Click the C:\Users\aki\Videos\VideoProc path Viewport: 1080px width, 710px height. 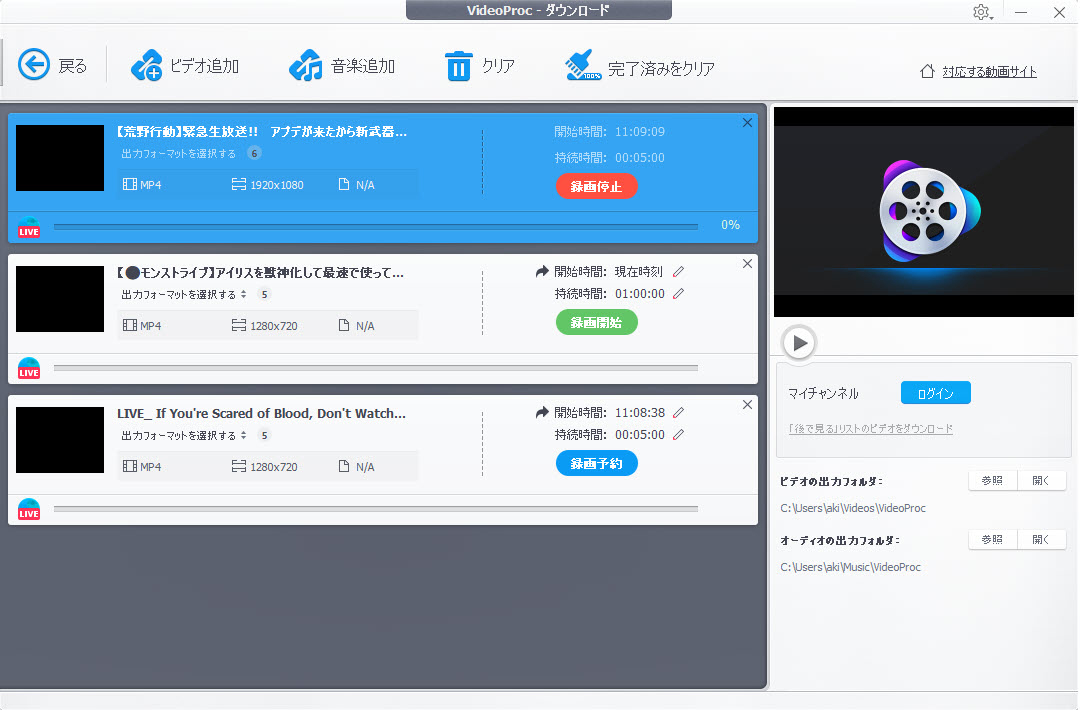pyautogui.click(x=853, y=508)
